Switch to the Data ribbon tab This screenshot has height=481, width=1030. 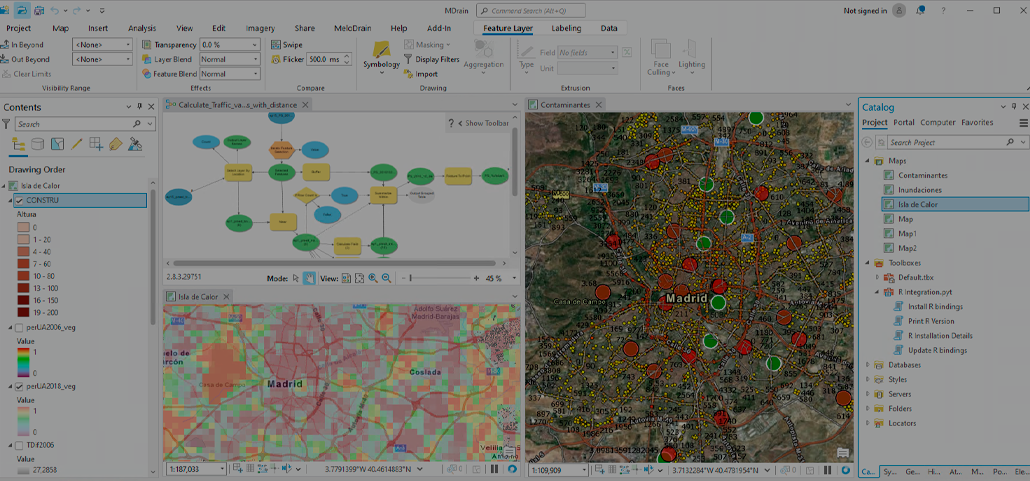point(609,28)
